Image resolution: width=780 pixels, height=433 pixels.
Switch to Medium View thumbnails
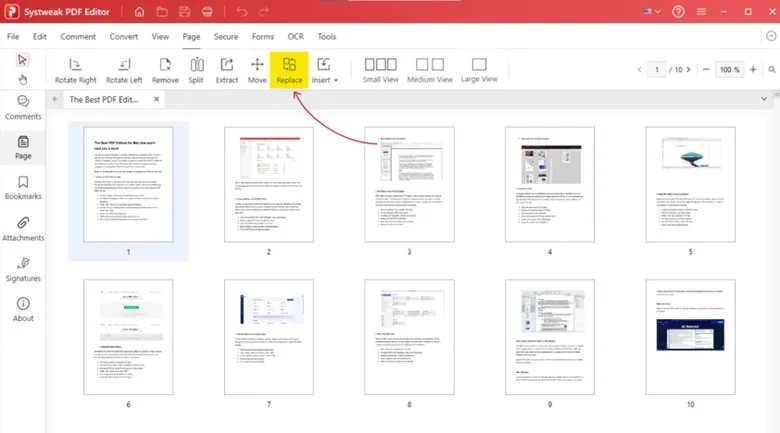point(429,70)
